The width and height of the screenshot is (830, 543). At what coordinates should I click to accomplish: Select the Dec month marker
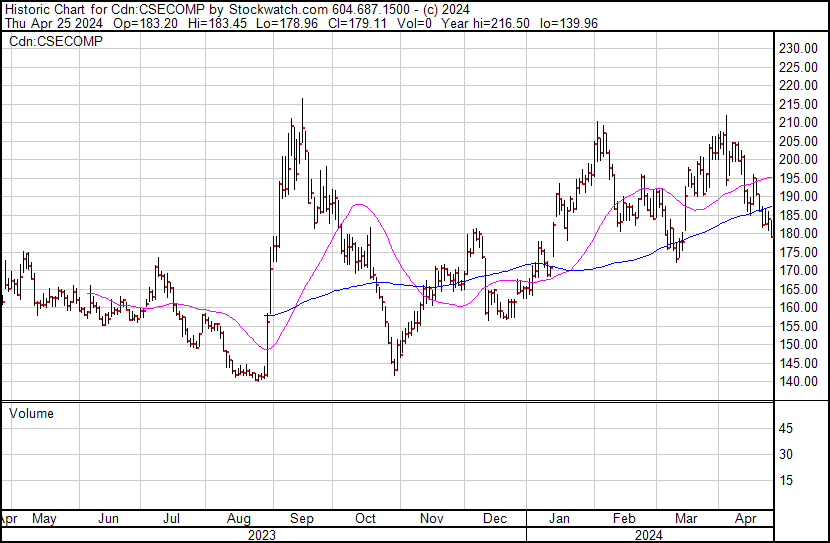tap(493, 519)
